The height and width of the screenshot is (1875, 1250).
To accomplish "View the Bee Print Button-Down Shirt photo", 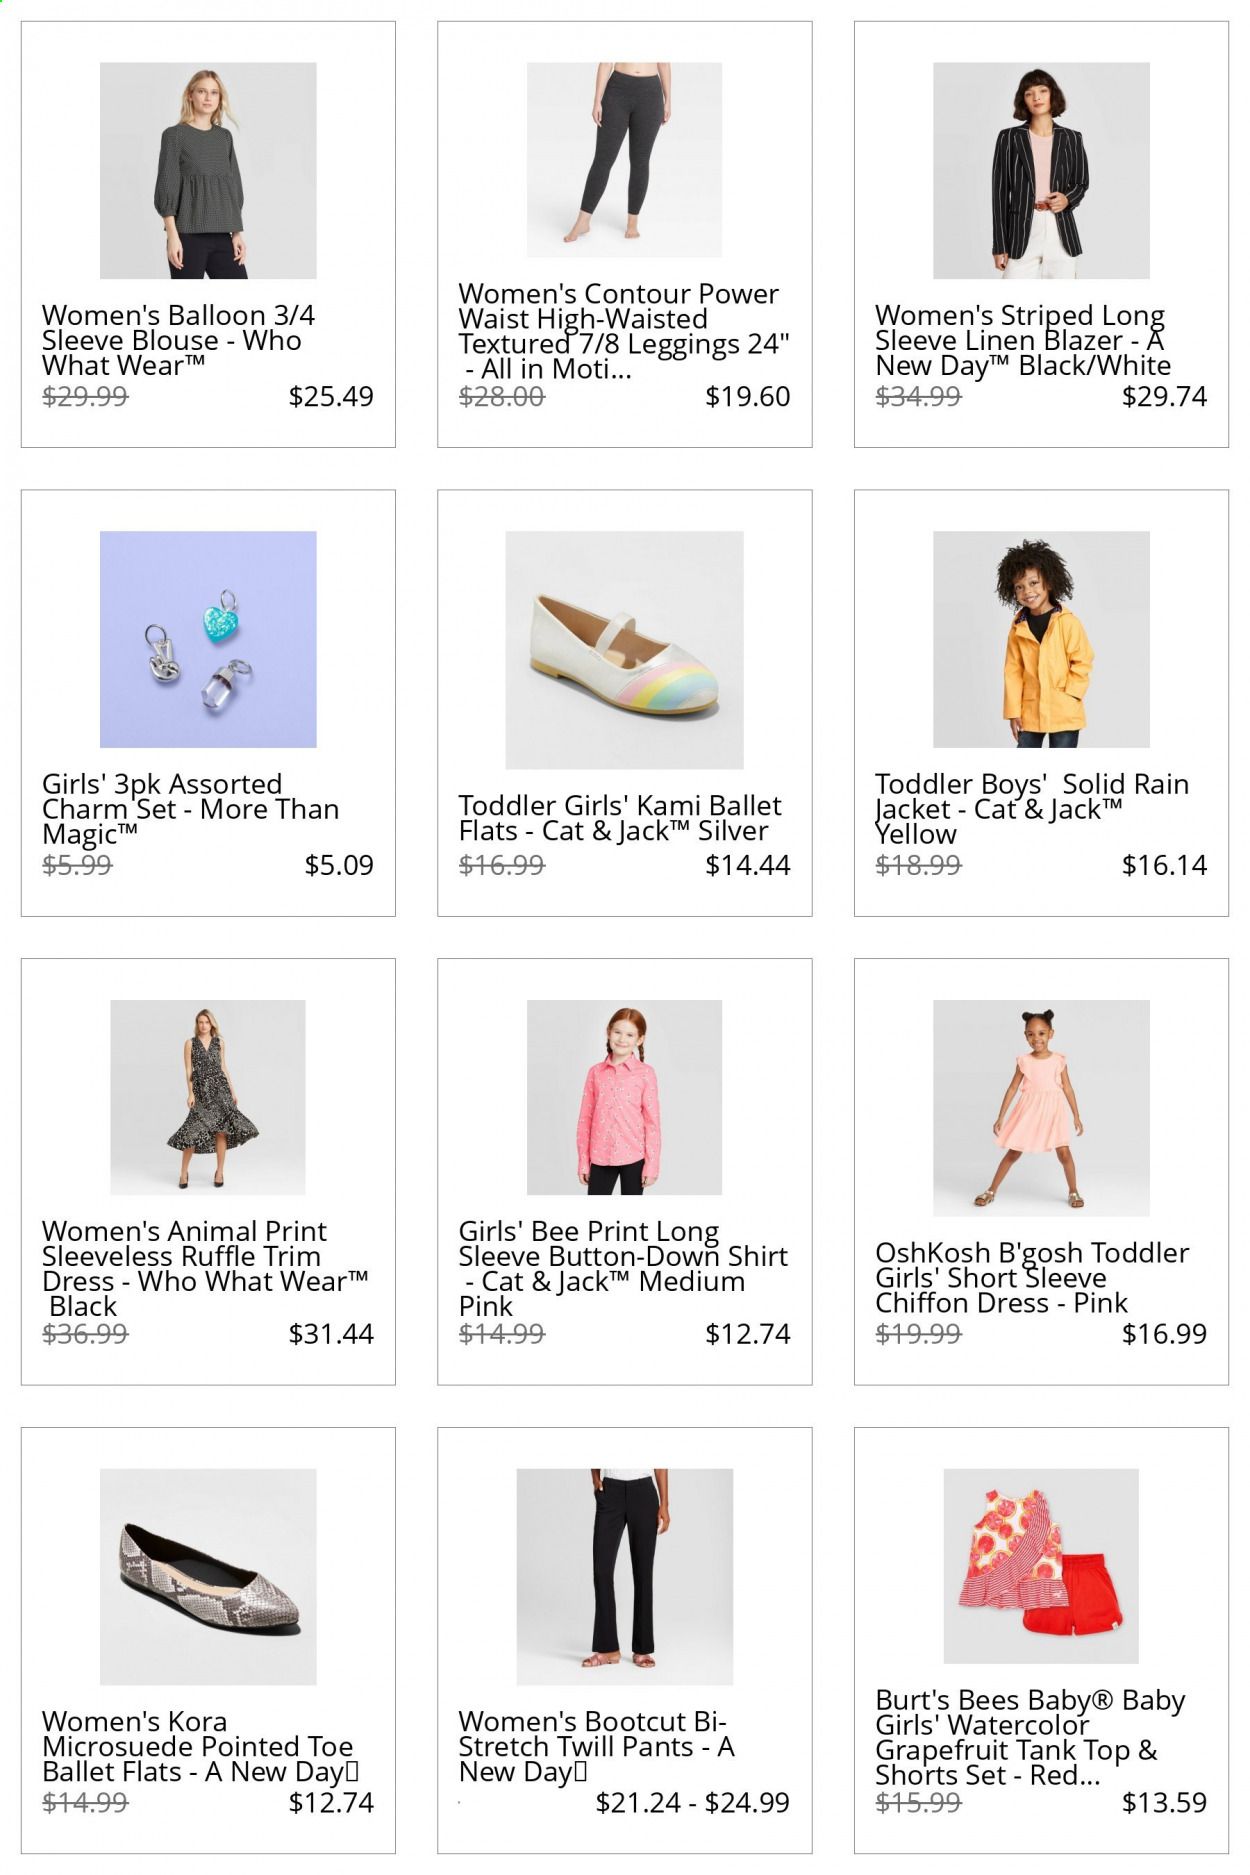I will (624, 1097).
